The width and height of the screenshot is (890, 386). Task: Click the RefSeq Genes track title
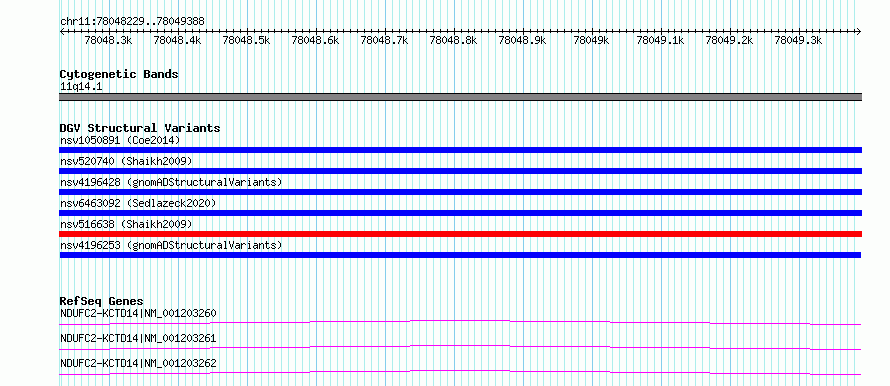(102, 301)
